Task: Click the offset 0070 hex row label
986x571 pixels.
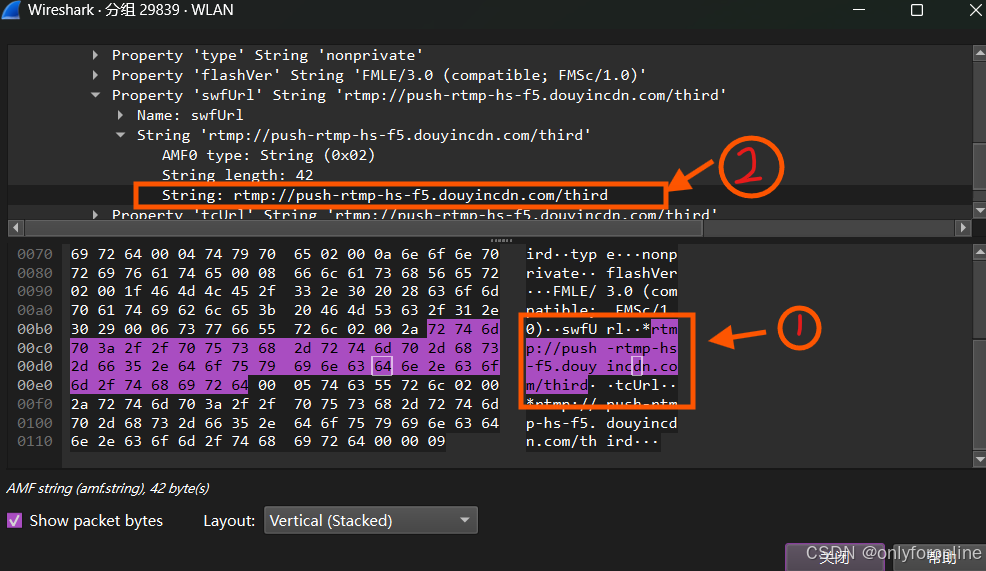Action: [35, 255]
